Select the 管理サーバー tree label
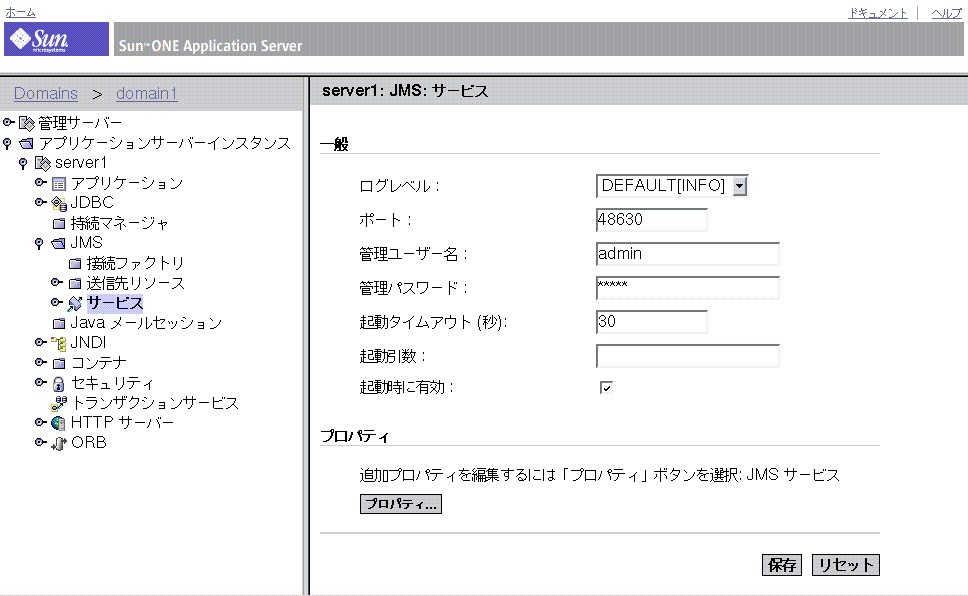 point(80,123)
